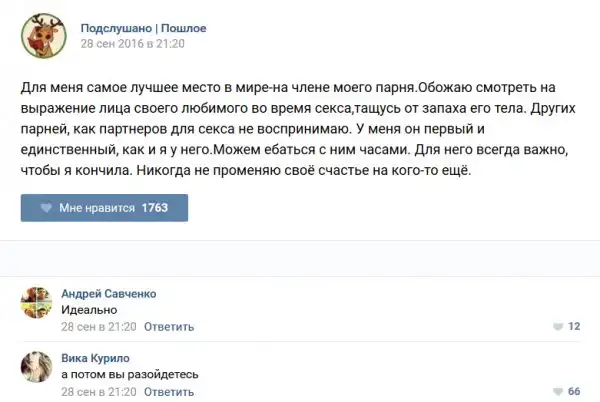The height and width of the screenshot is (402, 600).
Task: Like Вика Курило's comment via heart icon
Action: [558, 391]
